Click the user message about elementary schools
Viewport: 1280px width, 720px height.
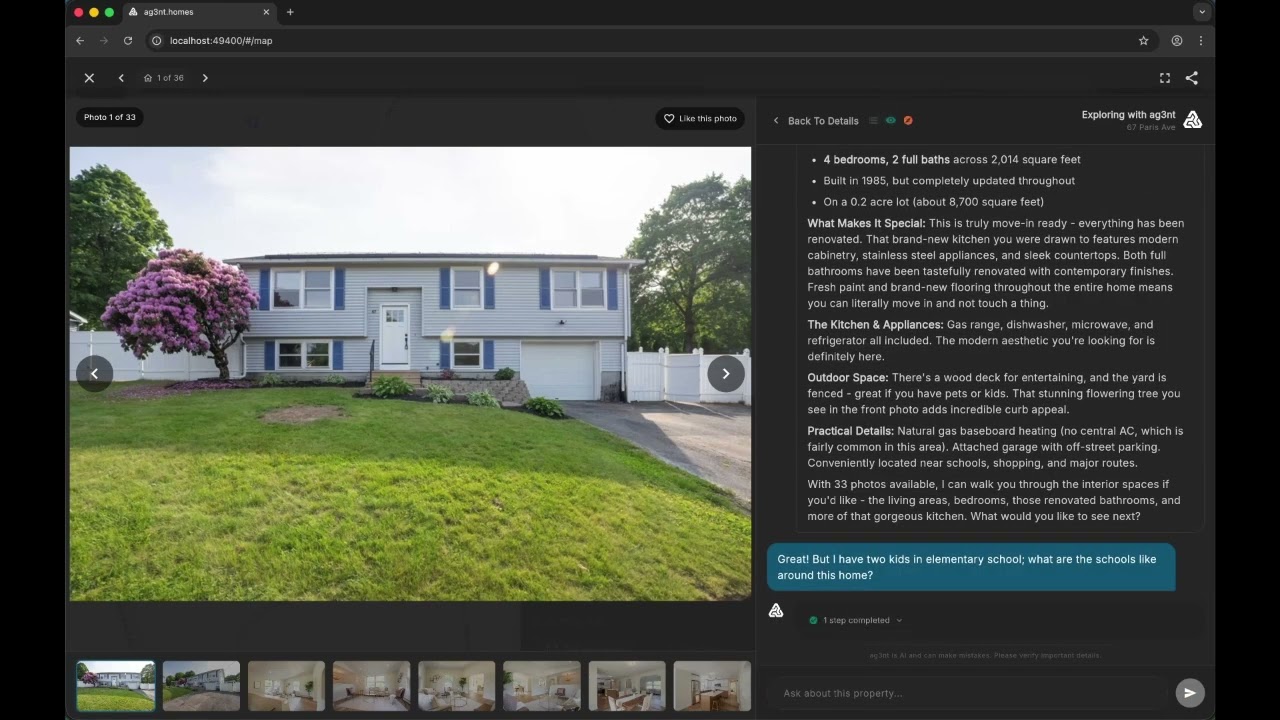[x=970, y=567]
